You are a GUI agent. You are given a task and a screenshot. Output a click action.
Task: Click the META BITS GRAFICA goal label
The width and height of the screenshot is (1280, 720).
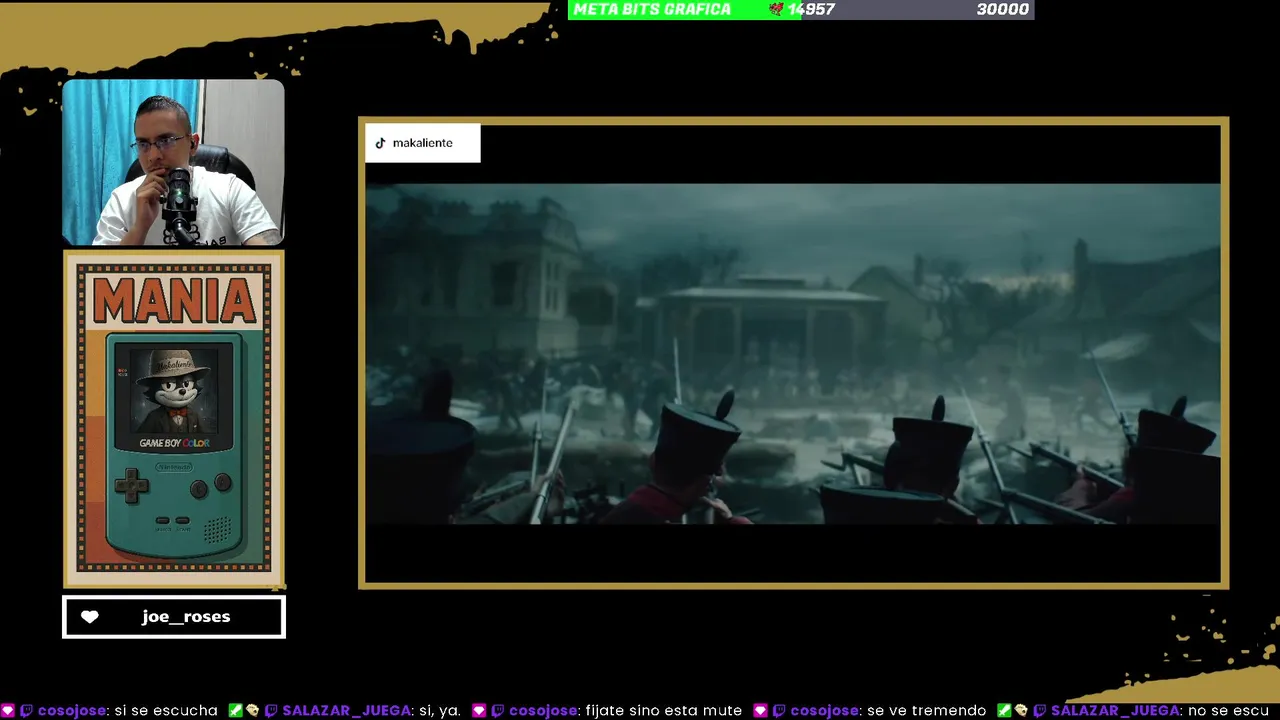pos(652,9)
